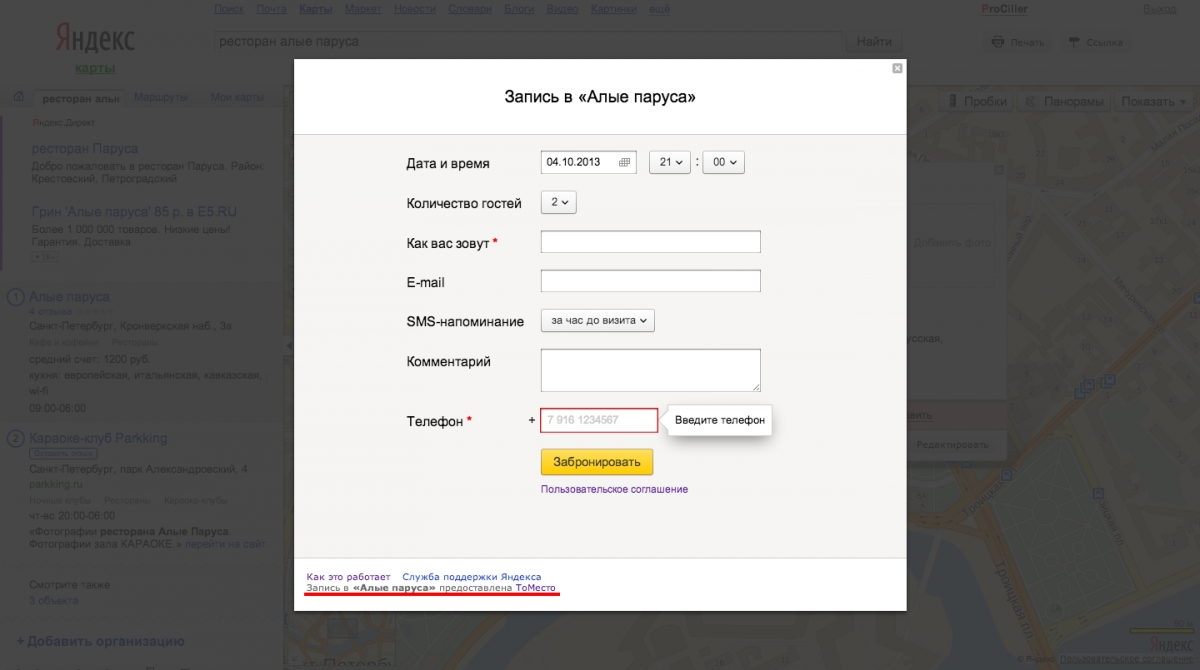Image resolution: width=1200 pixels, height=670 pixels.
Task: Open Маркет in the top navigation
Action: coord(362,9)
